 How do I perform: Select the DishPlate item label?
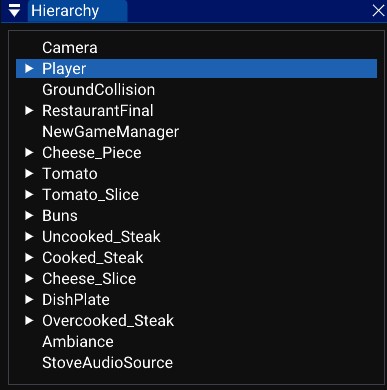coord(76,300)
